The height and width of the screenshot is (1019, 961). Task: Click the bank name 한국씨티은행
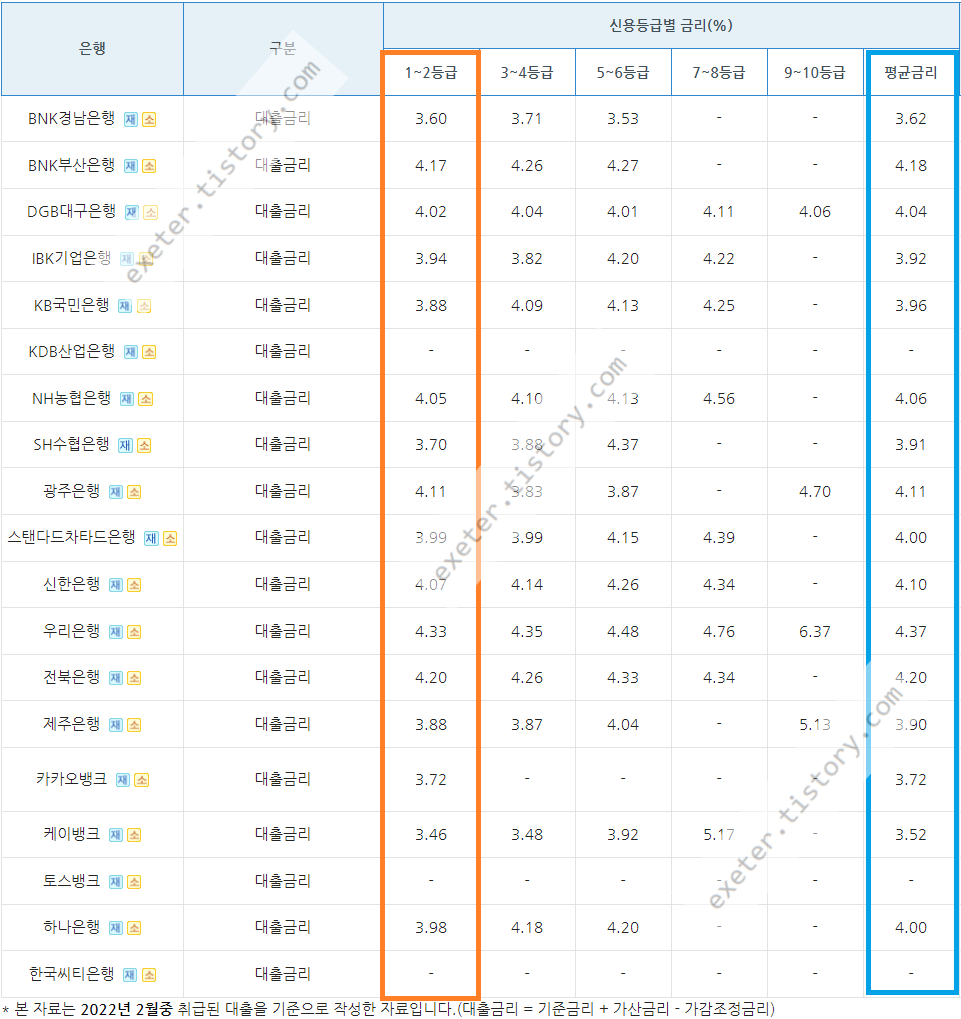(71, 974)
